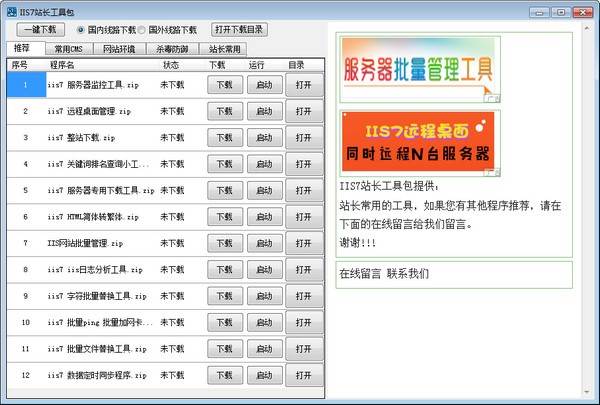The width and height of the screenshot is (600, 405).
Task: Open the IIS7远程桌面 orange banner
Action: 417,142
